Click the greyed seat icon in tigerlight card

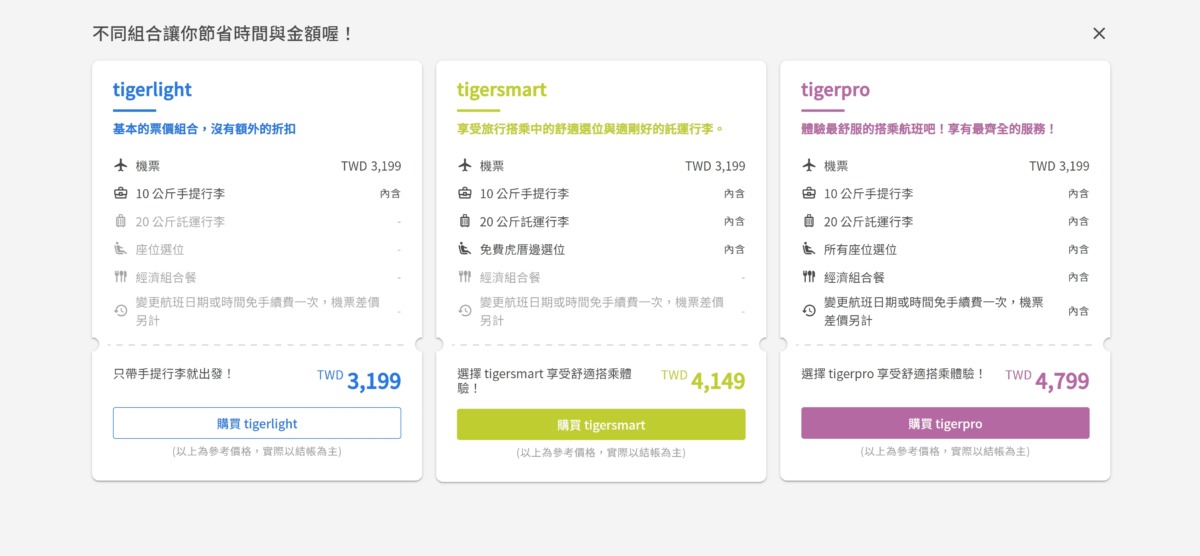(x=121, y=250)
